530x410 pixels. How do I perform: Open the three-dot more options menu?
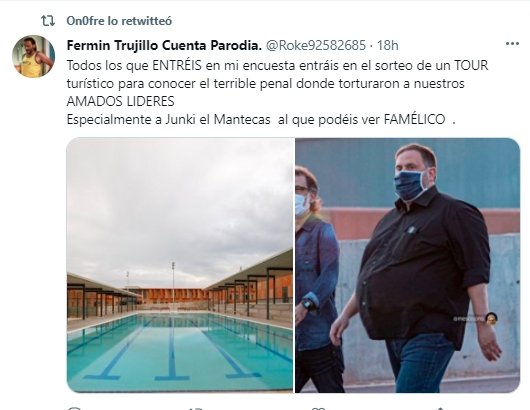coord(512,44)
